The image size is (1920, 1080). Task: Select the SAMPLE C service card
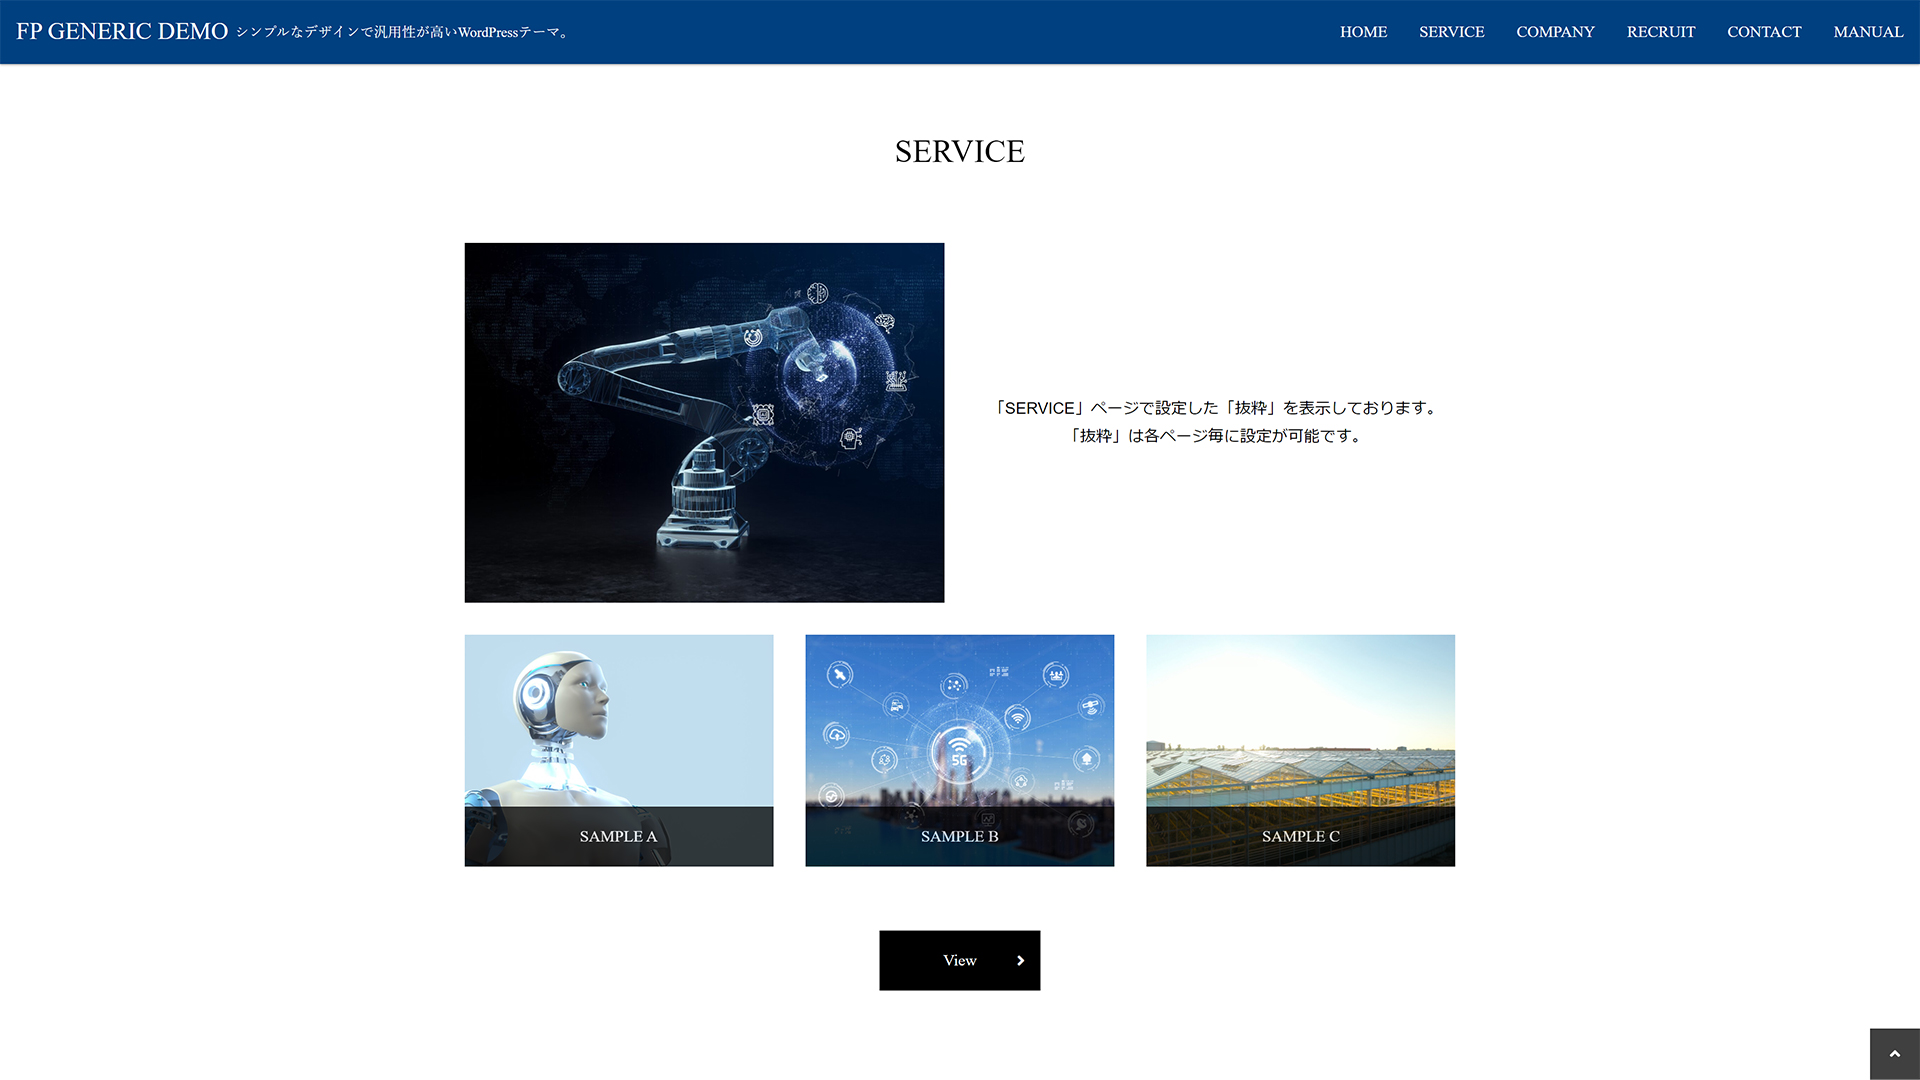(1300, 750)
